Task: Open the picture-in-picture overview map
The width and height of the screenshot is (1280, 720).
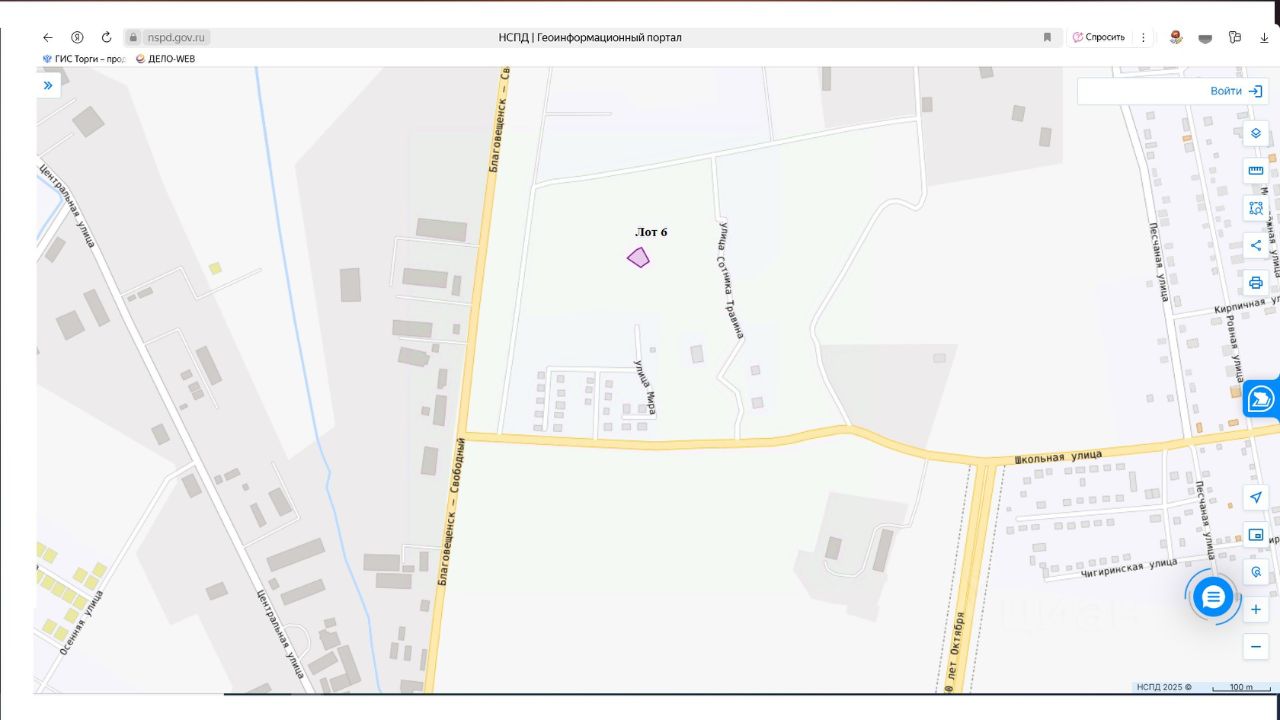Action: pyautogui.click(x=1256, y=535)
